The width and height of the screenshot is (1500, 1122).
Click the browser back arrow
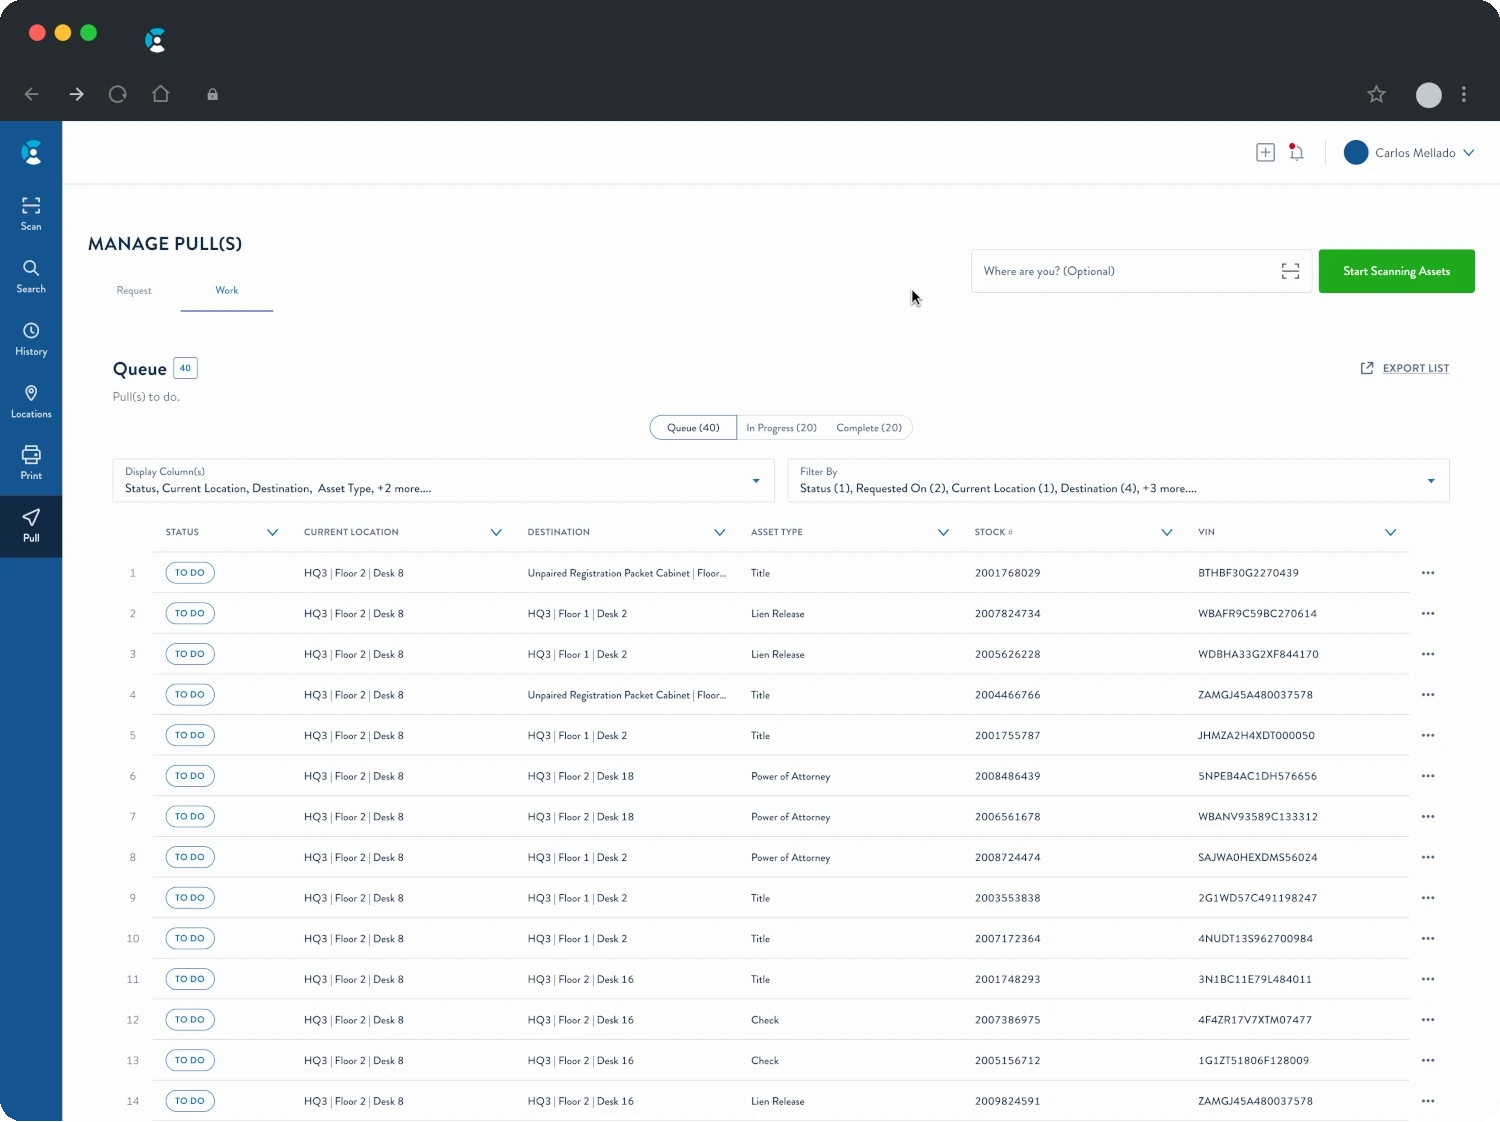coord(32,94)
